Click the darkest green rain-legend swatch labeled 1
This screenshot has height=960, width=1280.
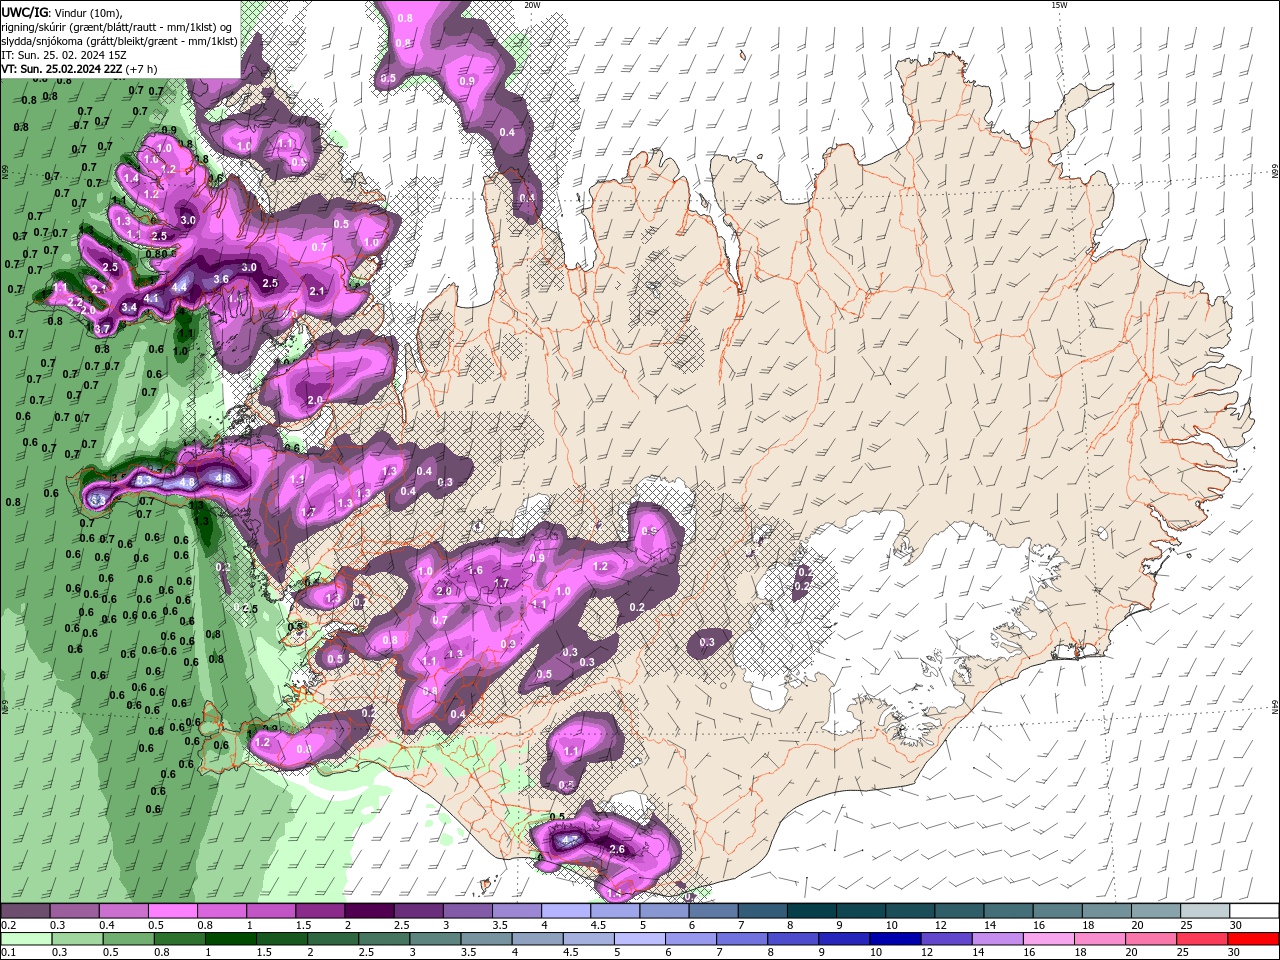pos(230,939)
